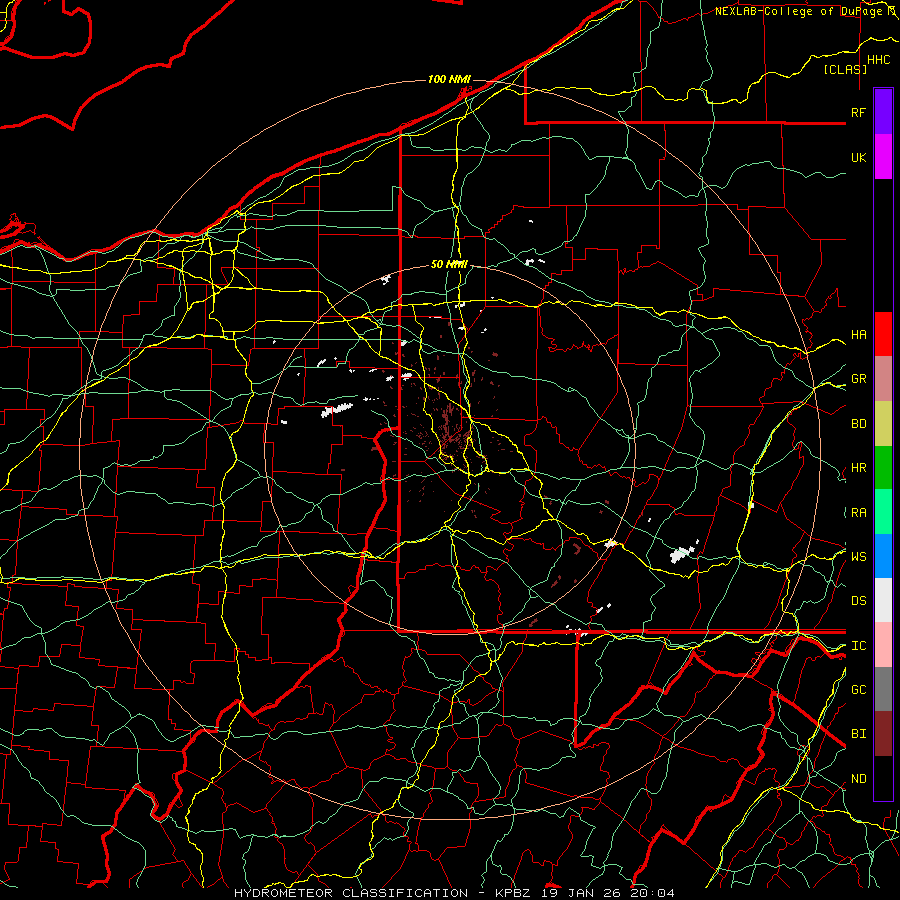Click the DS legend label
900x900 pixels.
click(859, 601)
